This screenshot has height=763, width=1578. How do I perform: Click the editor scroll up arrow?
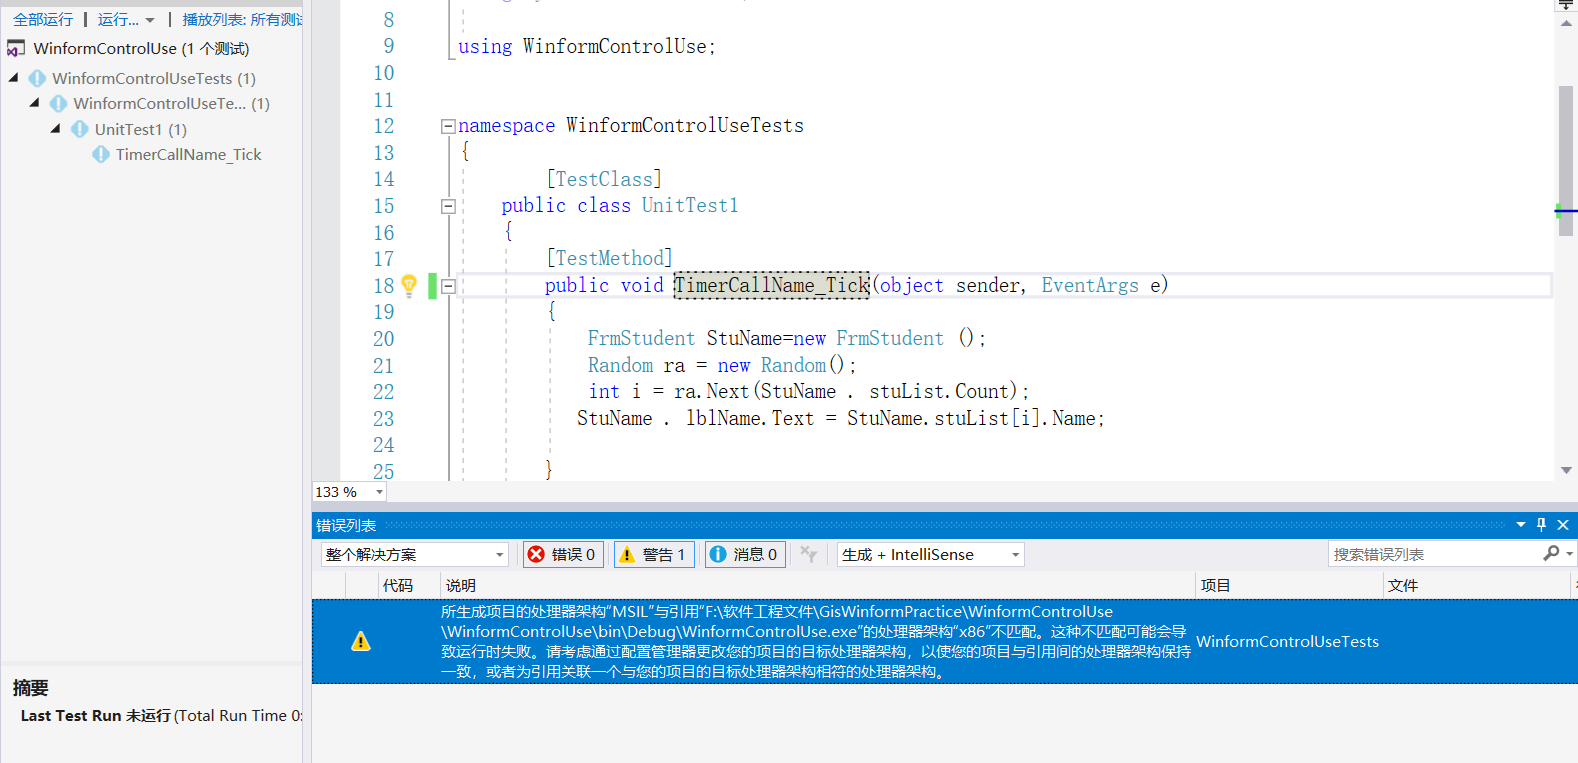[1566, 23]
